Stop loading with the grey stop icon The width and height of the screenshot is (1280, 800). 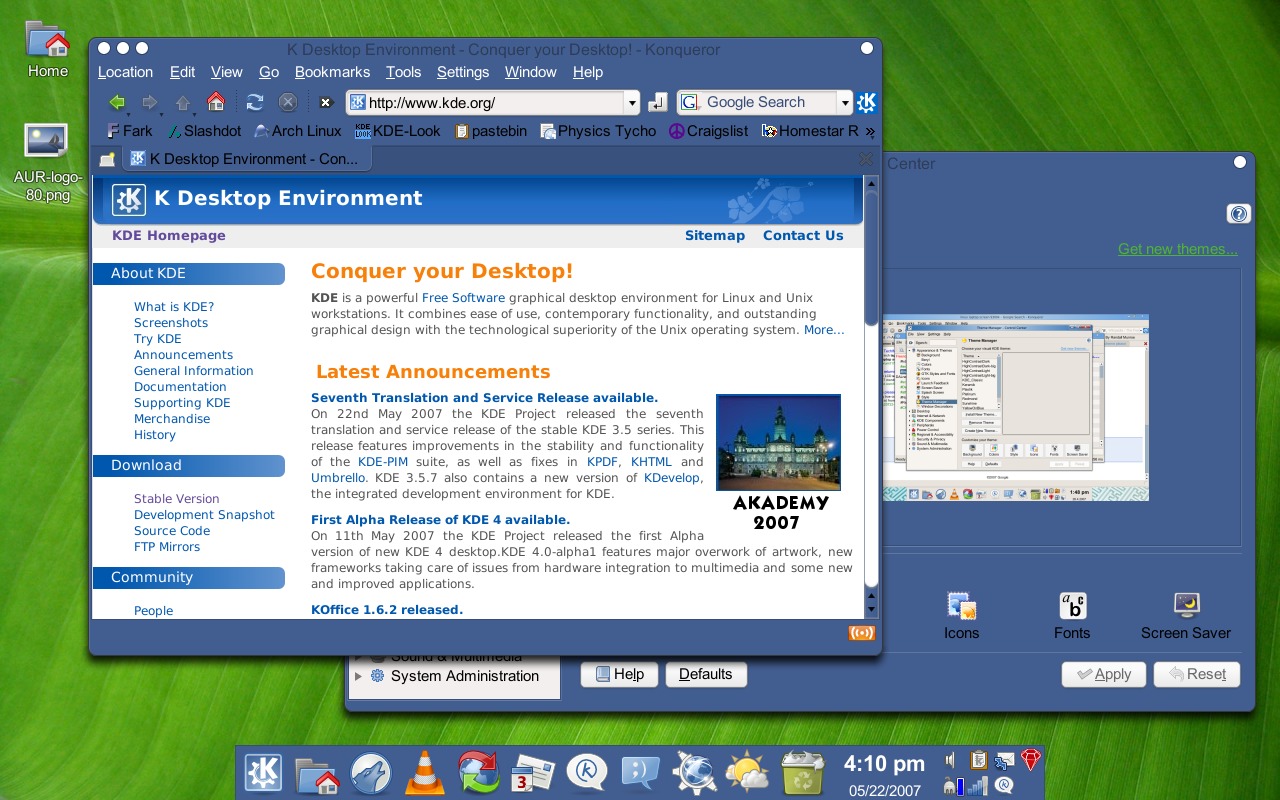pyautogui.click(x=288, y=102)
